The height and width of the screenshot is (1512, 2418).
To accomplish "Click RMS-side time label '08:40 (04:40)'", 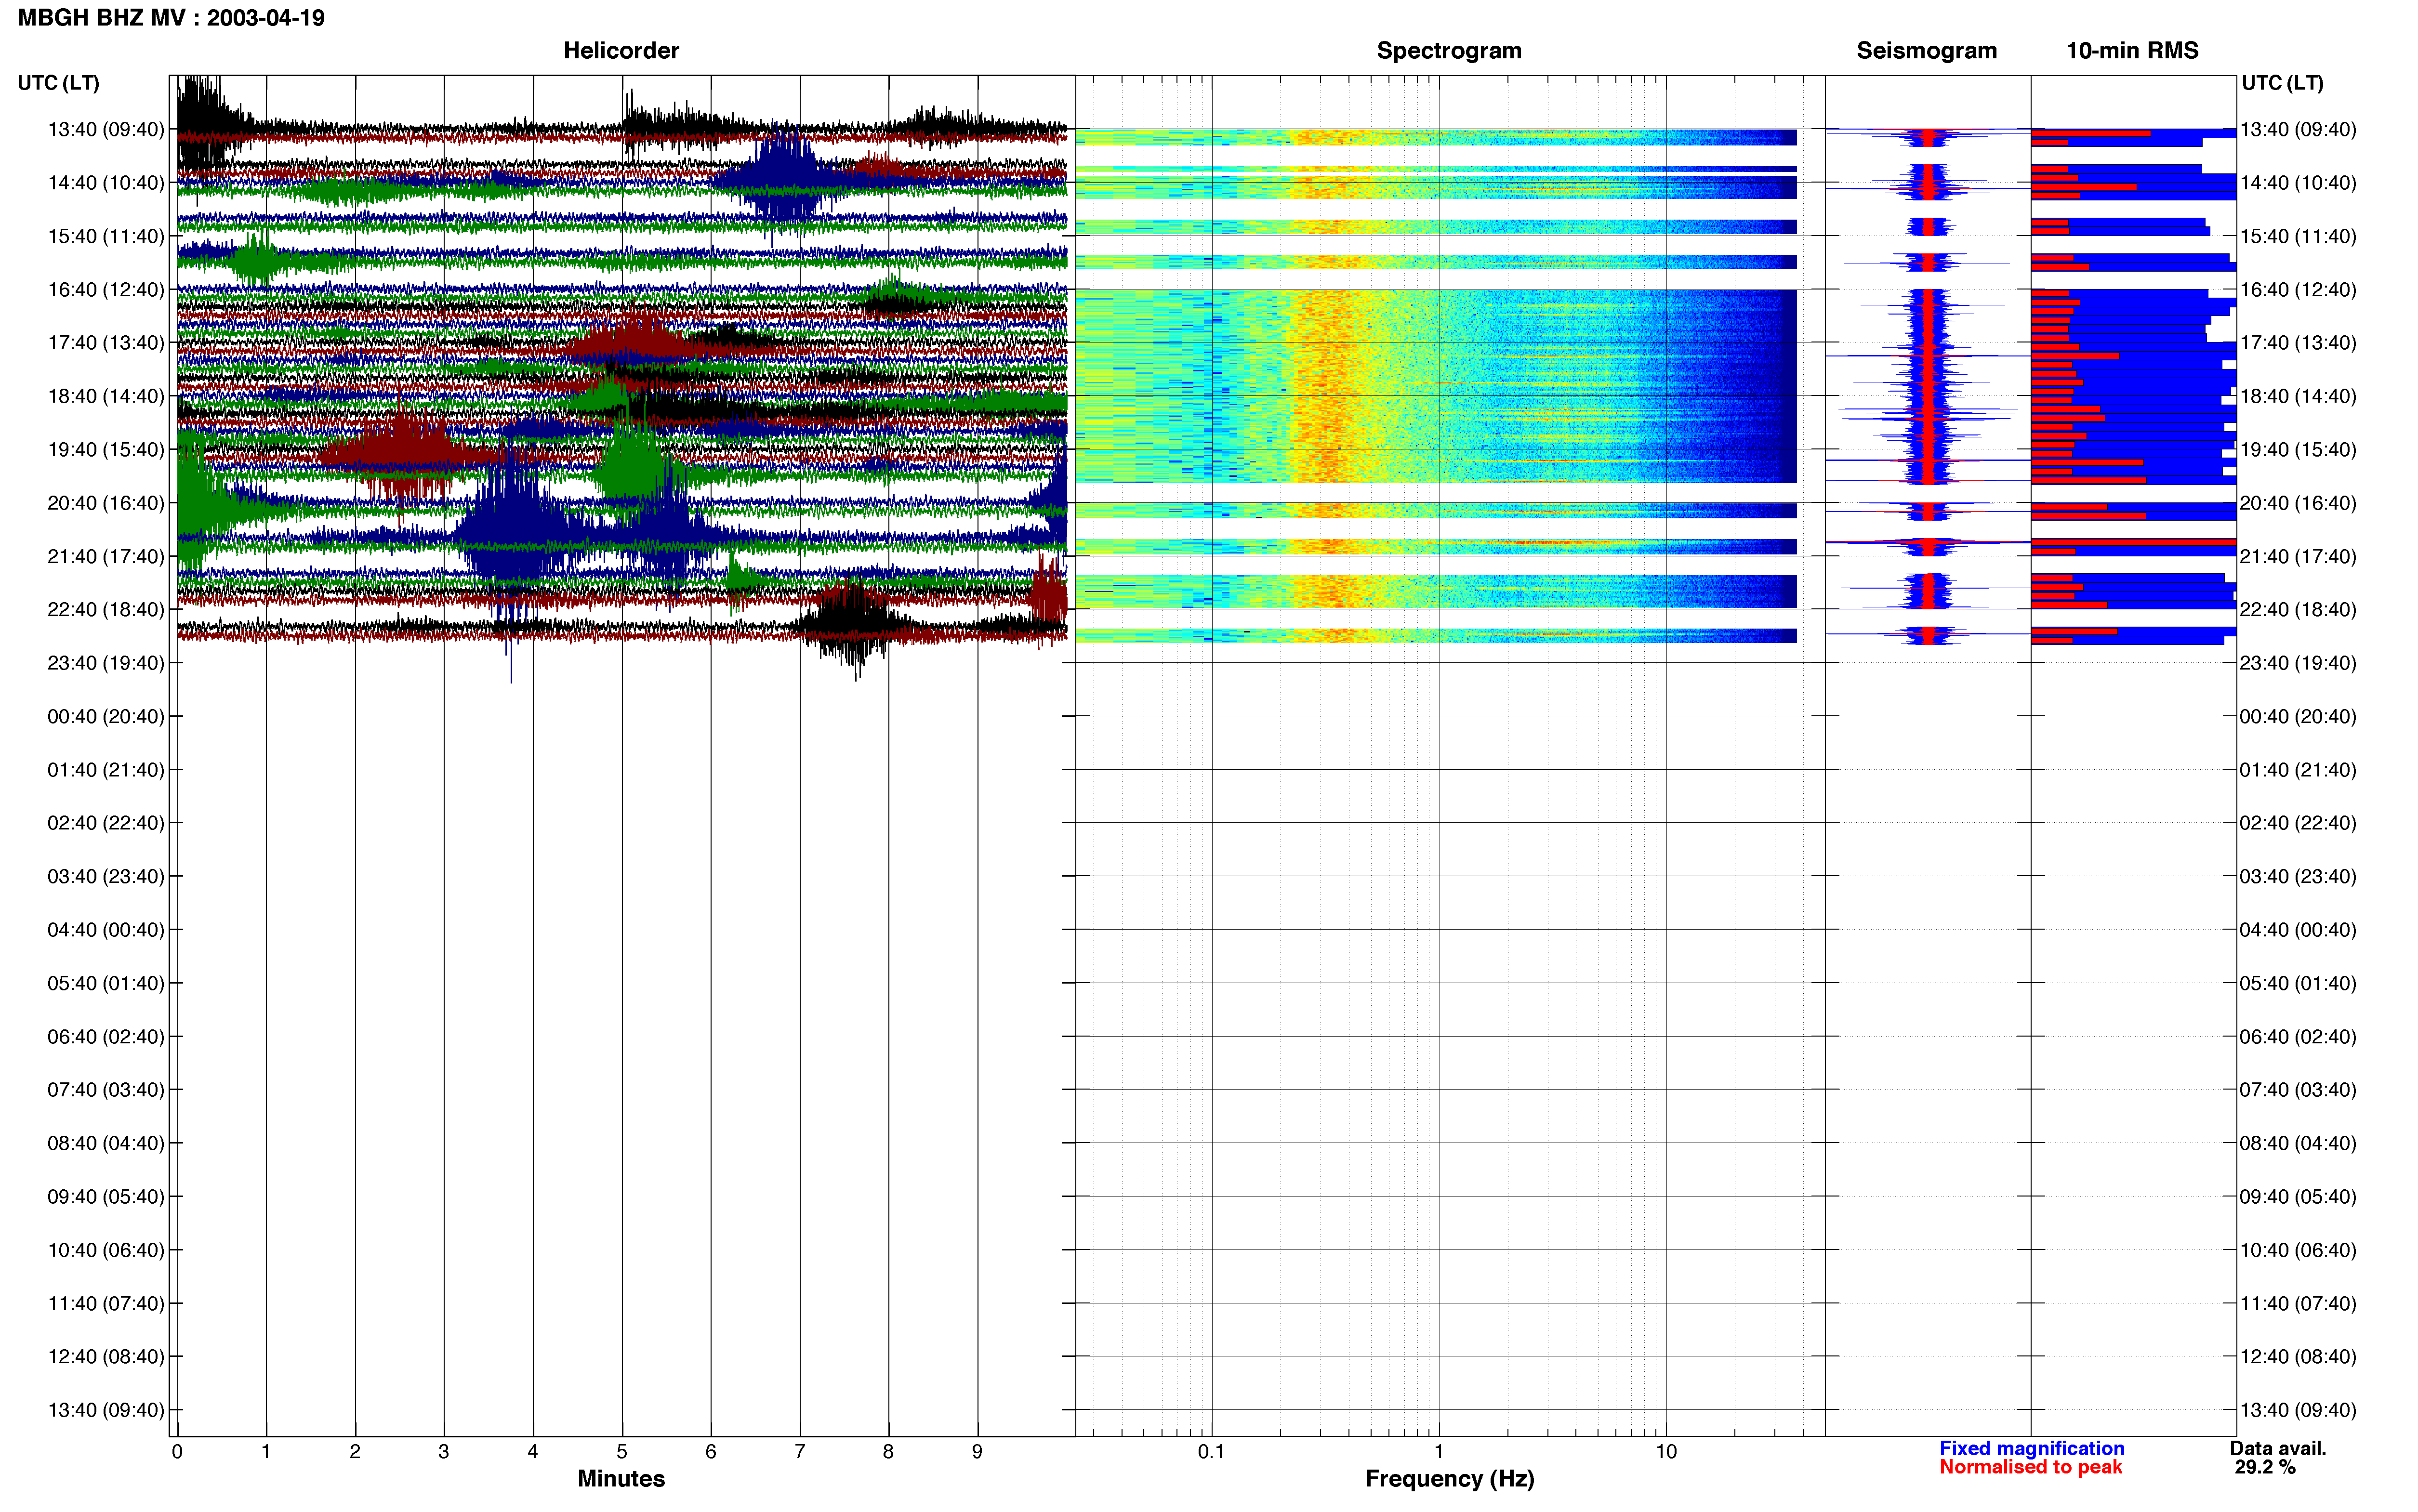I will tap(2298, 1143).
